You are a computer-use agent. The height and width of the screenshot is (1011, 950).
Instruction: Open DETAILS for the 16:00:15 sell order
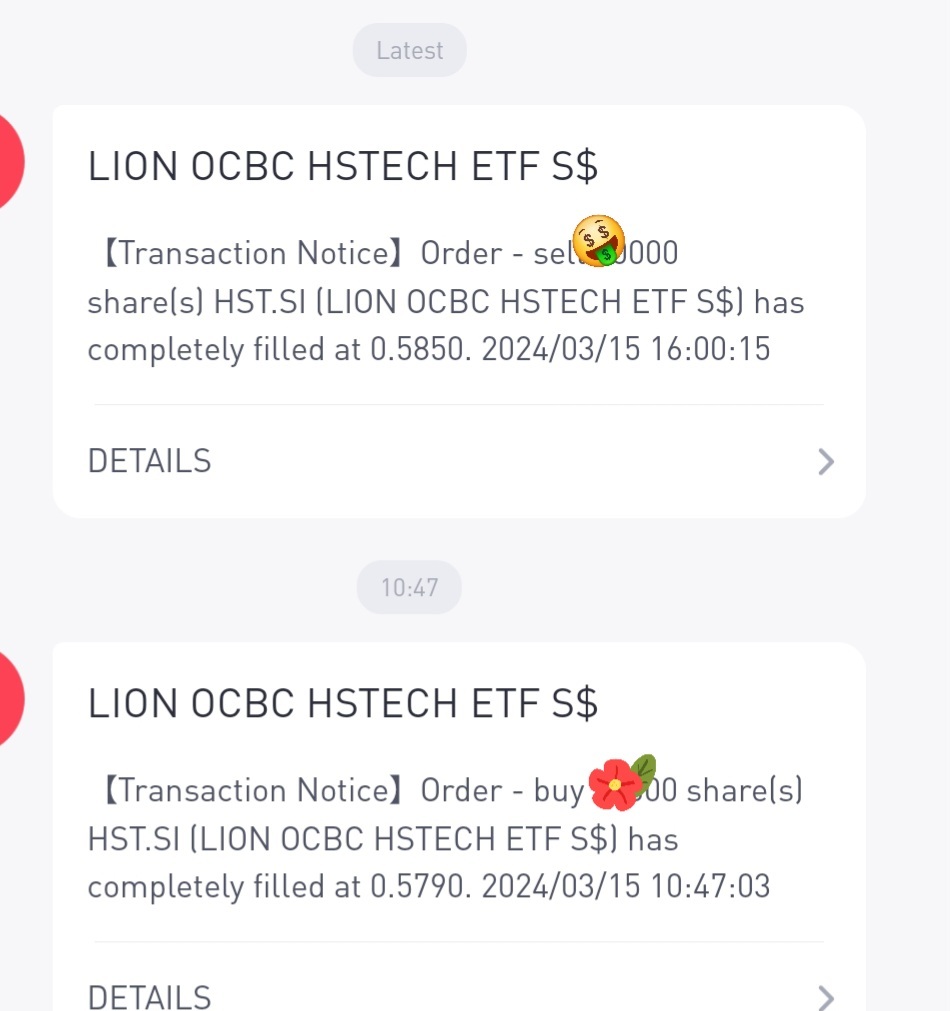tap(150, 461)
